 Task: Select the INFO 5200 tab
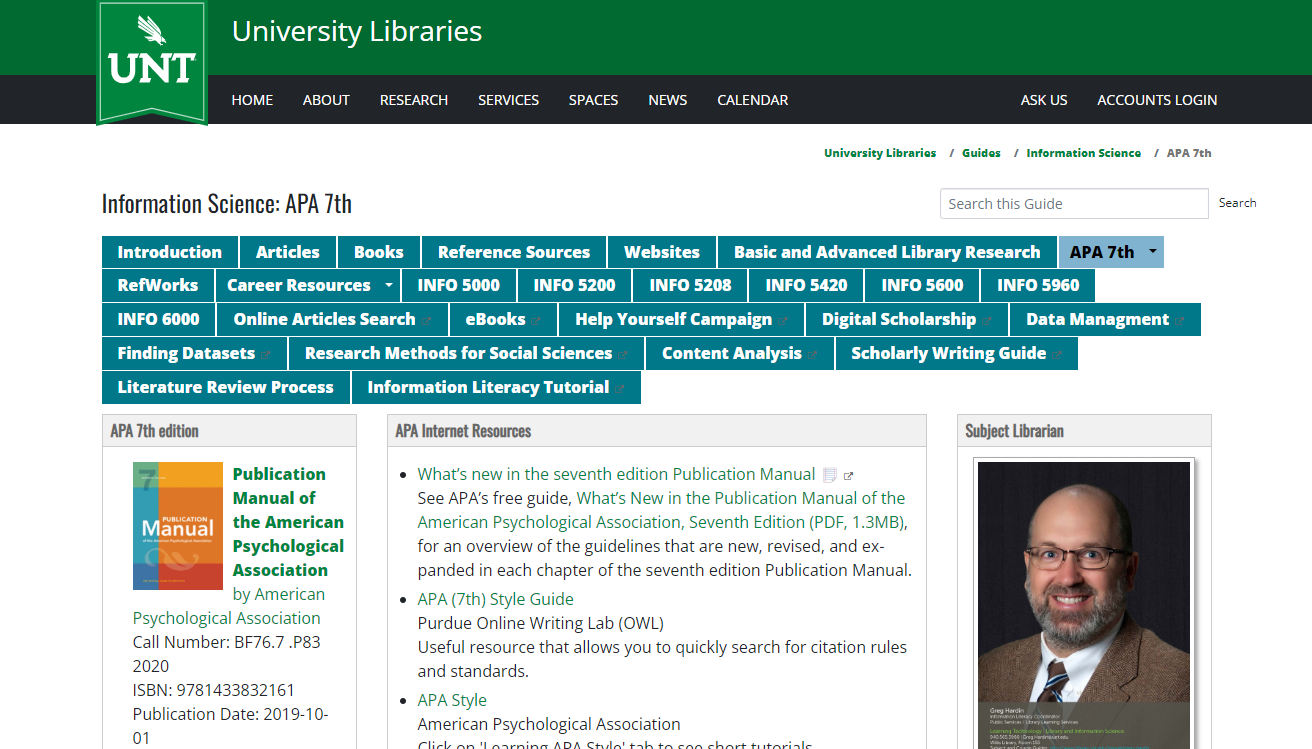coord(574,286)
